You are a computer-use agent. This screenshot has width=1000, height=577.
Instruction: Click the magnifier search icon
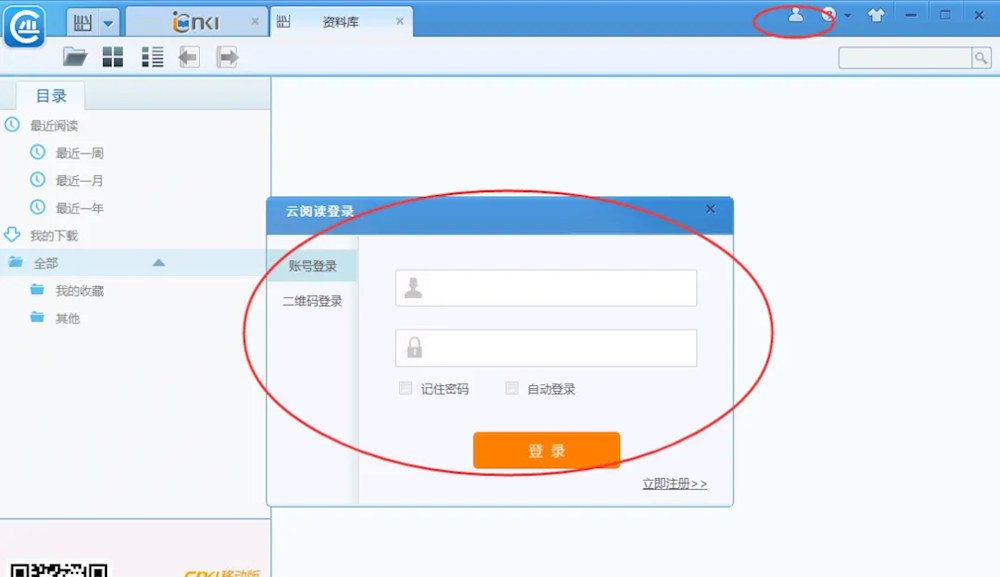[981, 59]
